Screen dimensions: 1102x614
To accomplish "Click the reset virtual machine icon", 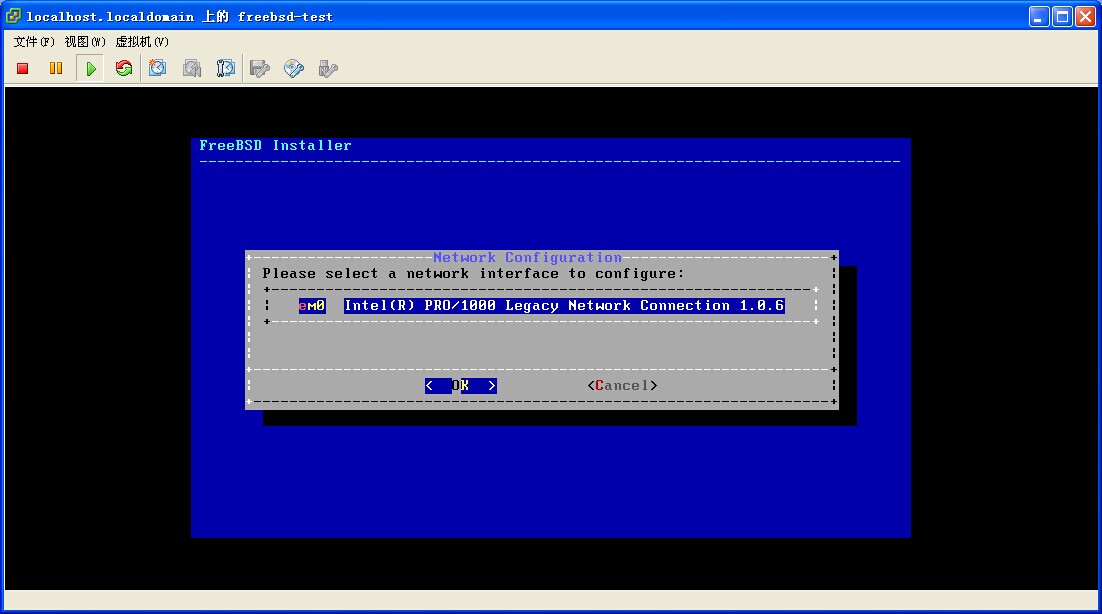I will click(124, 69).
